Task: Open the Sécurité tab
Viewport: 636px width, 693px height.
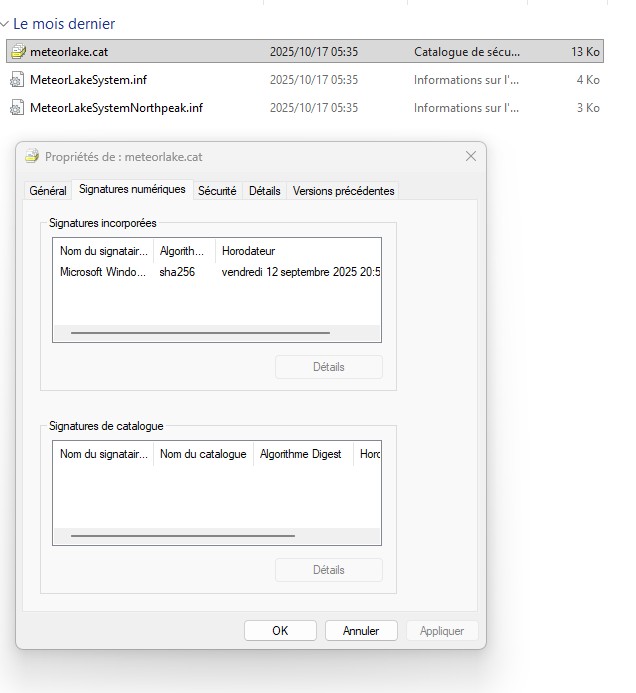Action: pyautogui.click(x=217, y=191)
